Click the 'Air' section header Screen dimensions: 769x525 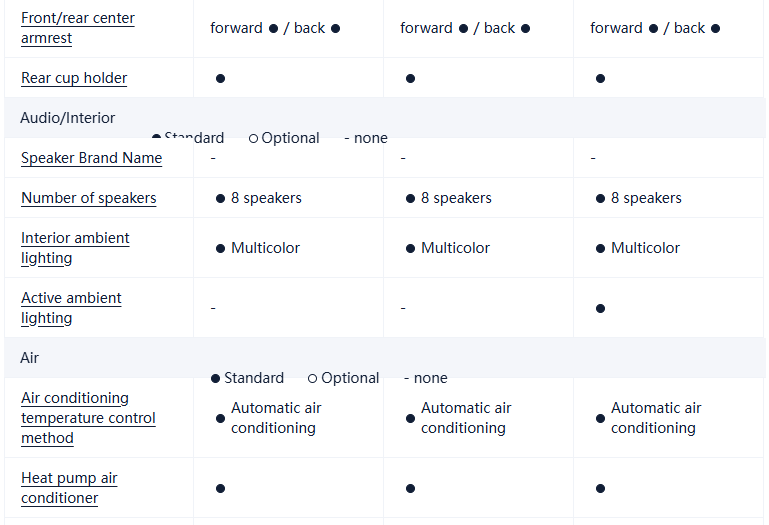point(30,358)
